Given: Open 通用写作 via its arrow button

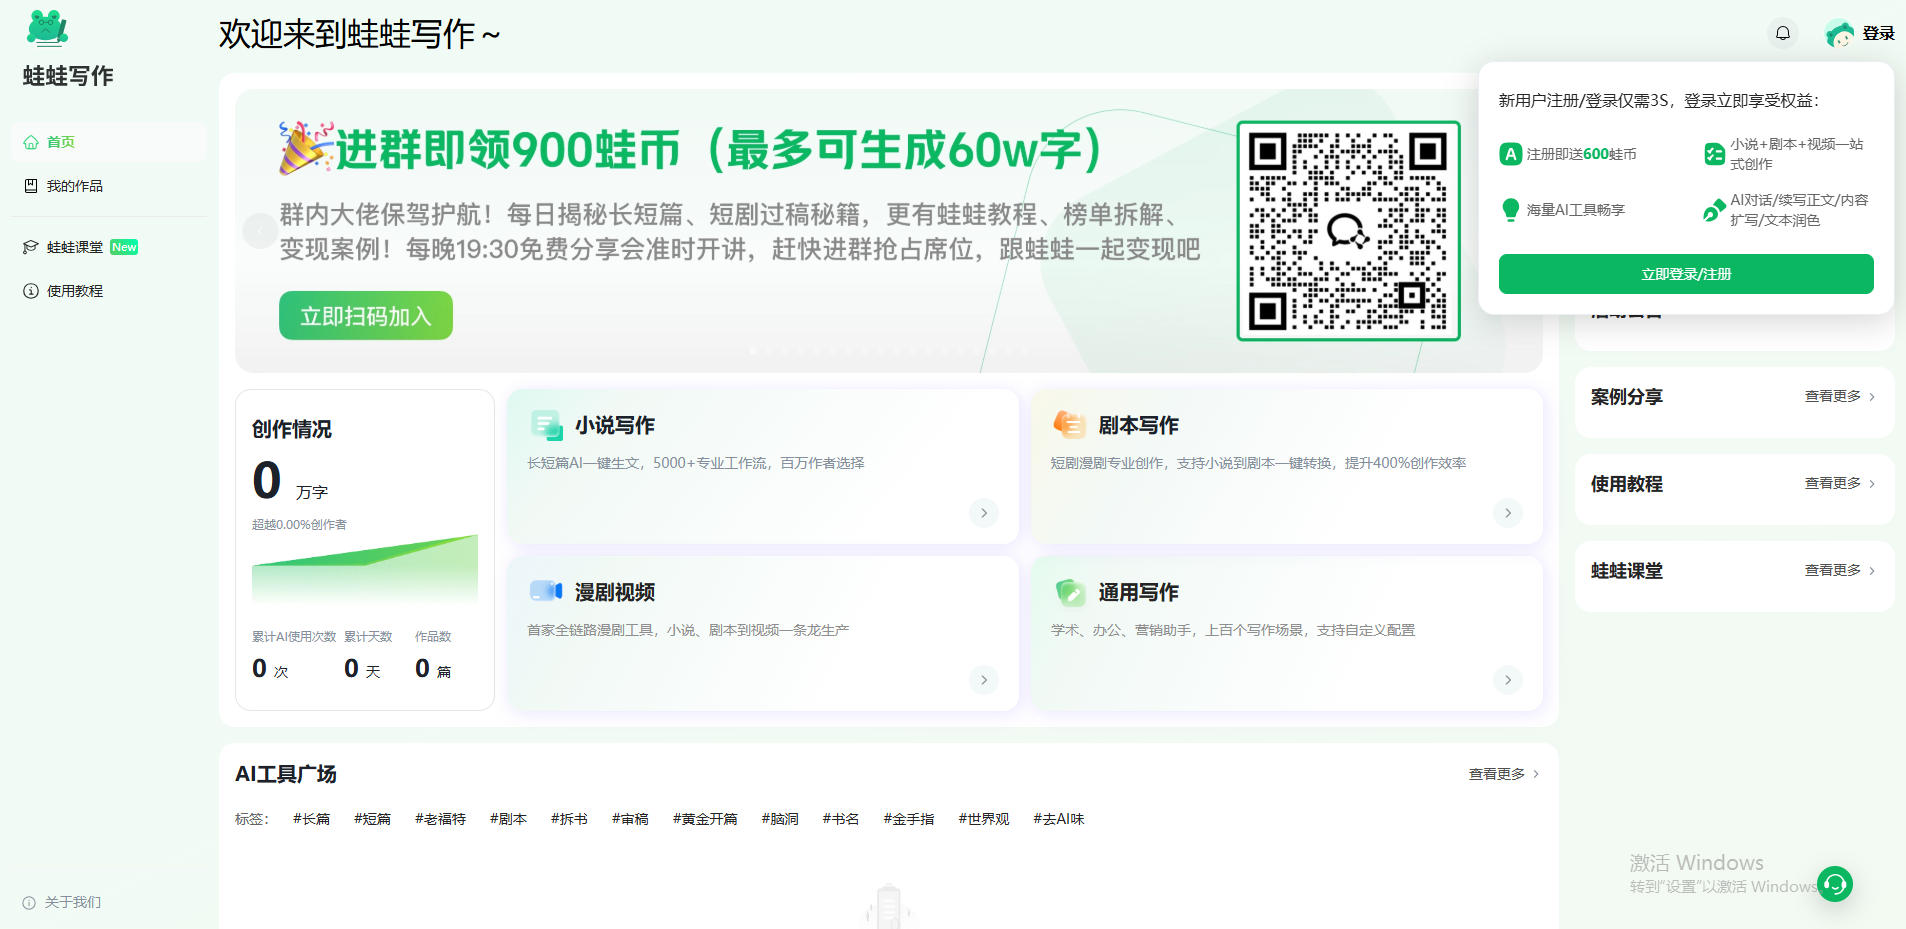Looking at the screenshot, I should coord(1508,680).
